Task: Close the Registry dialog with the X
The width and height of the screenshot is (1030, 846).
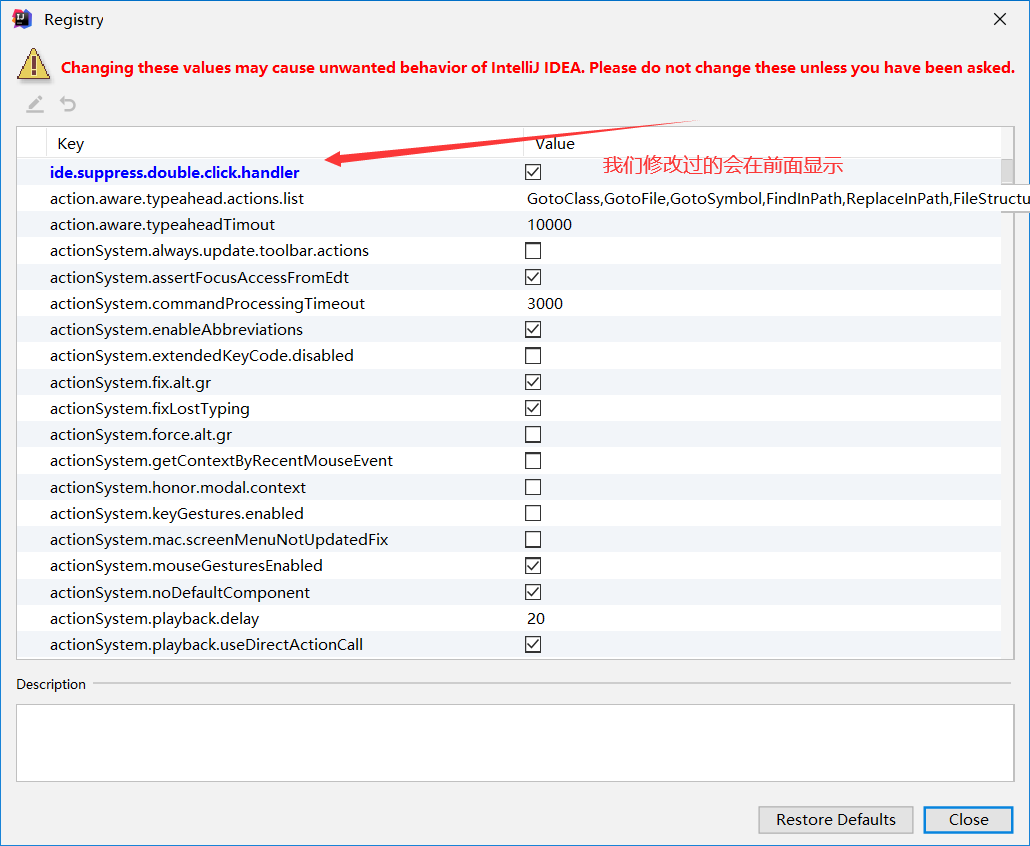Action: [1000, 19]
